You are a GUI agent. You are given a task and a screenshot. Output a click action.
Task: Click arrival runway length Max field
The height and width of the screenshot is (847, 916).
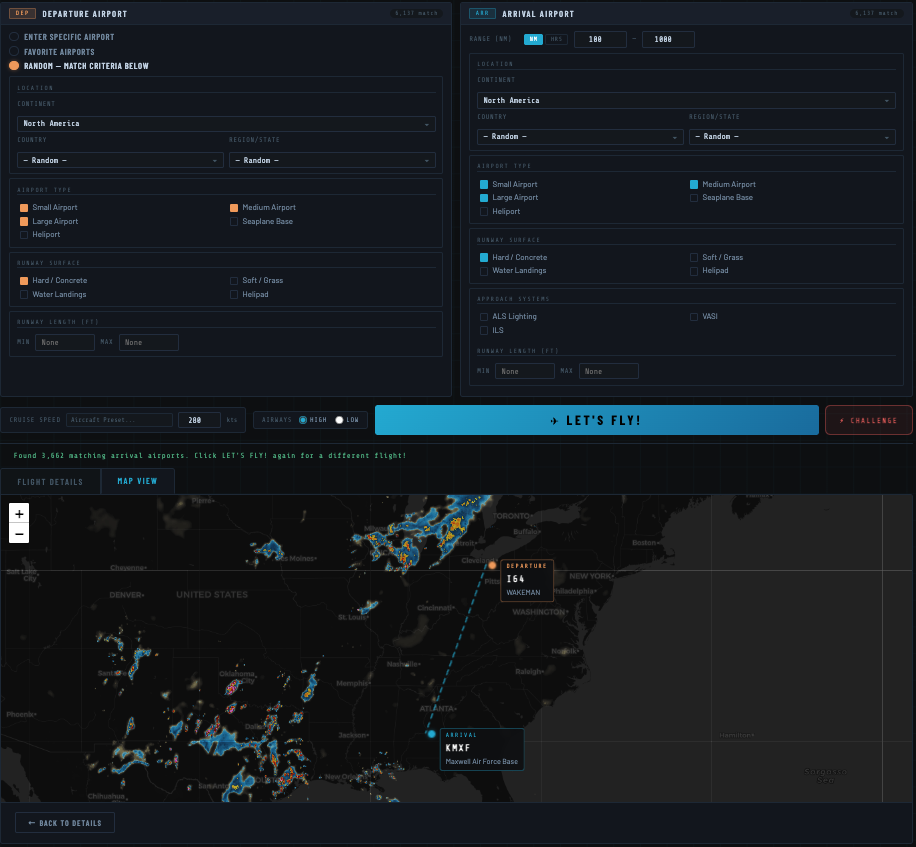click(x=608, y=371)
